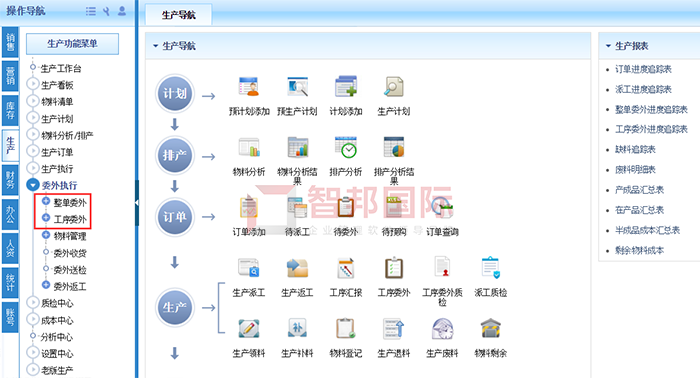Switch to the 统计 side tab
This screenshot has width=700, height=378.
(10, 282)
